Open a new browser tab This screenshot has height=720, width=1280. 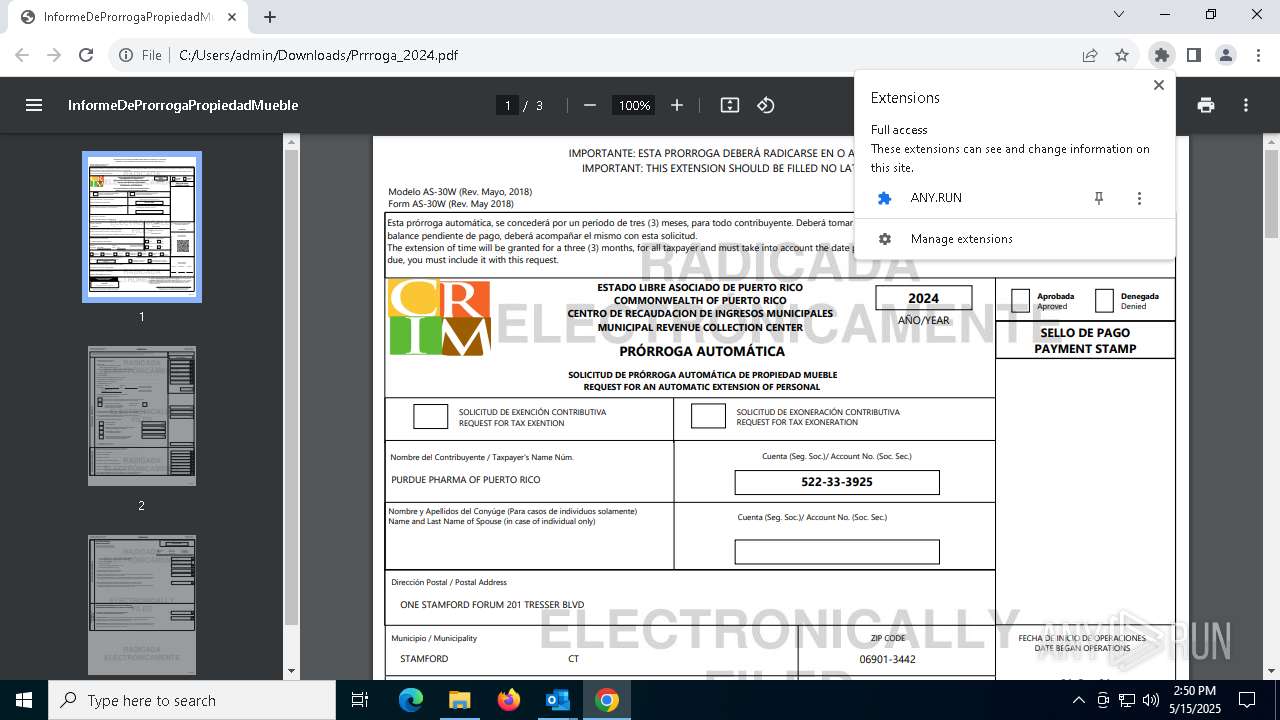(270, 17)
